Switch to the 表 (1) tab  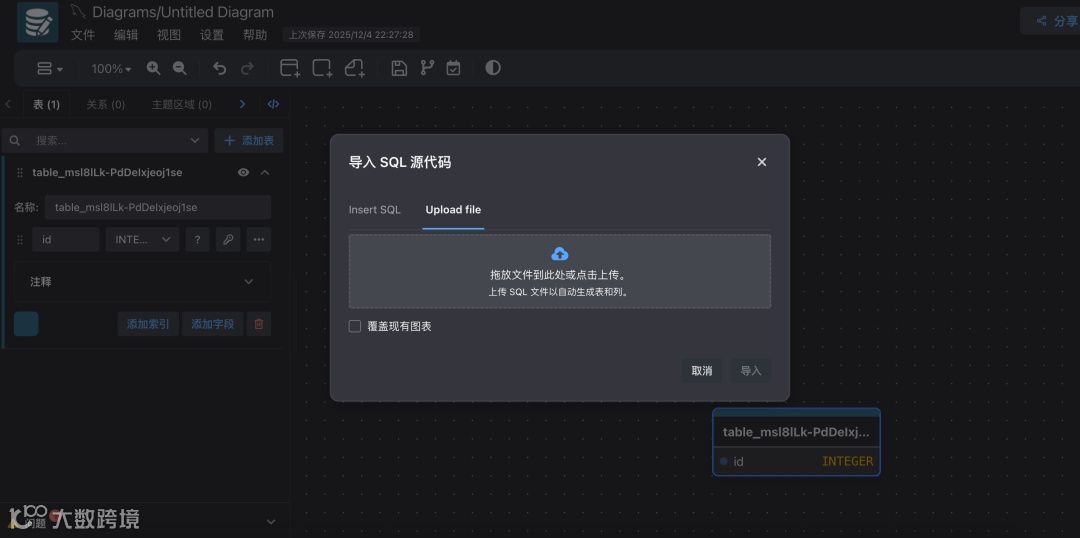pos(46,105)
